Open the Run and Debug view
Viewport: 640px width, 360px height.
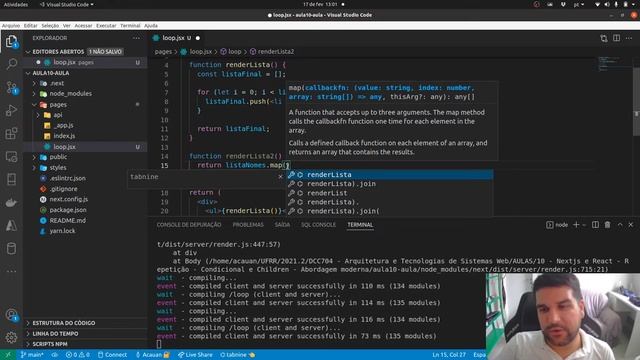click(x=11, y=110)
